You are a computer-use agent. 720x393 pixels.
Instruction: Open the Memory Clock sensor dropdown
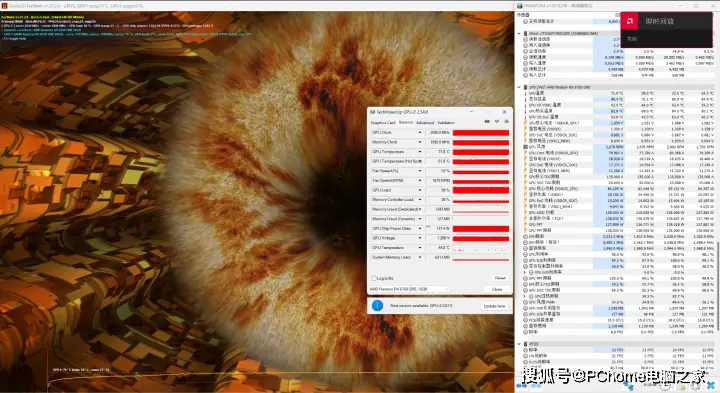tap(420, 142)
